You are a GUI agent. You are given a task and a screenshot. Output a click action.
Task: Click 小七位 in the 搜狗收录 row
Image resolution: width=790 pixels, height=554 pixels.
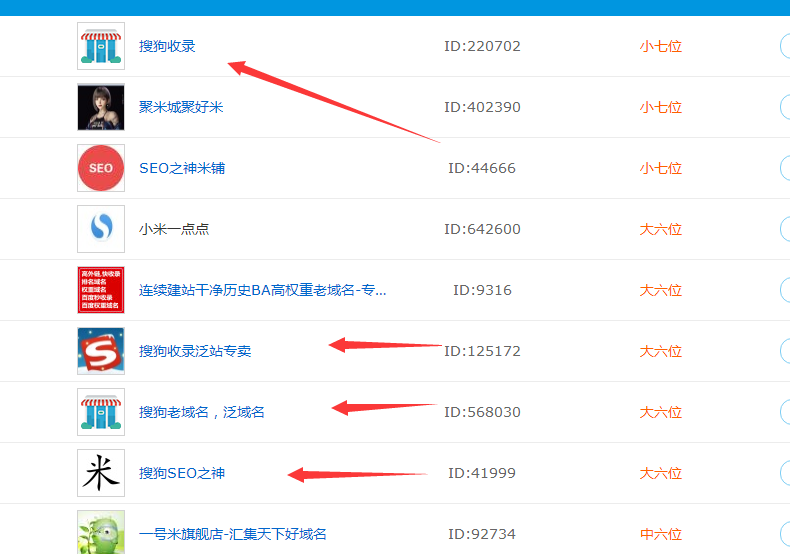tap(661, 46)
